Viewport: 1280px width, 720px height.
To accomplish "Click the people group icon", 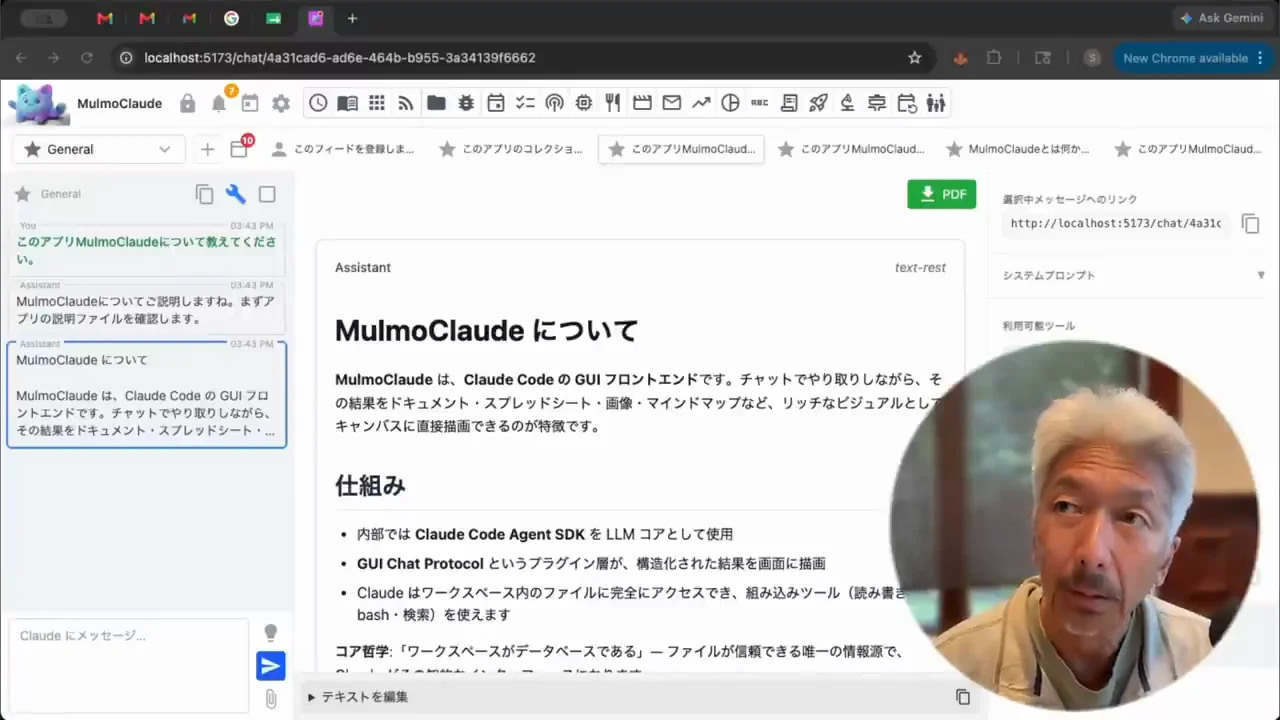I will pos(936,102).
